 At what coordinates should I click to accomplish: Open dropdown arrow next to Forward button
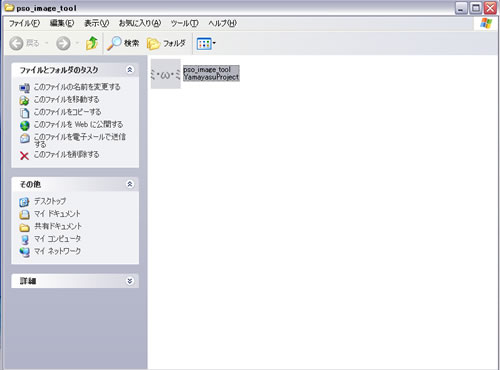[77, 43]
